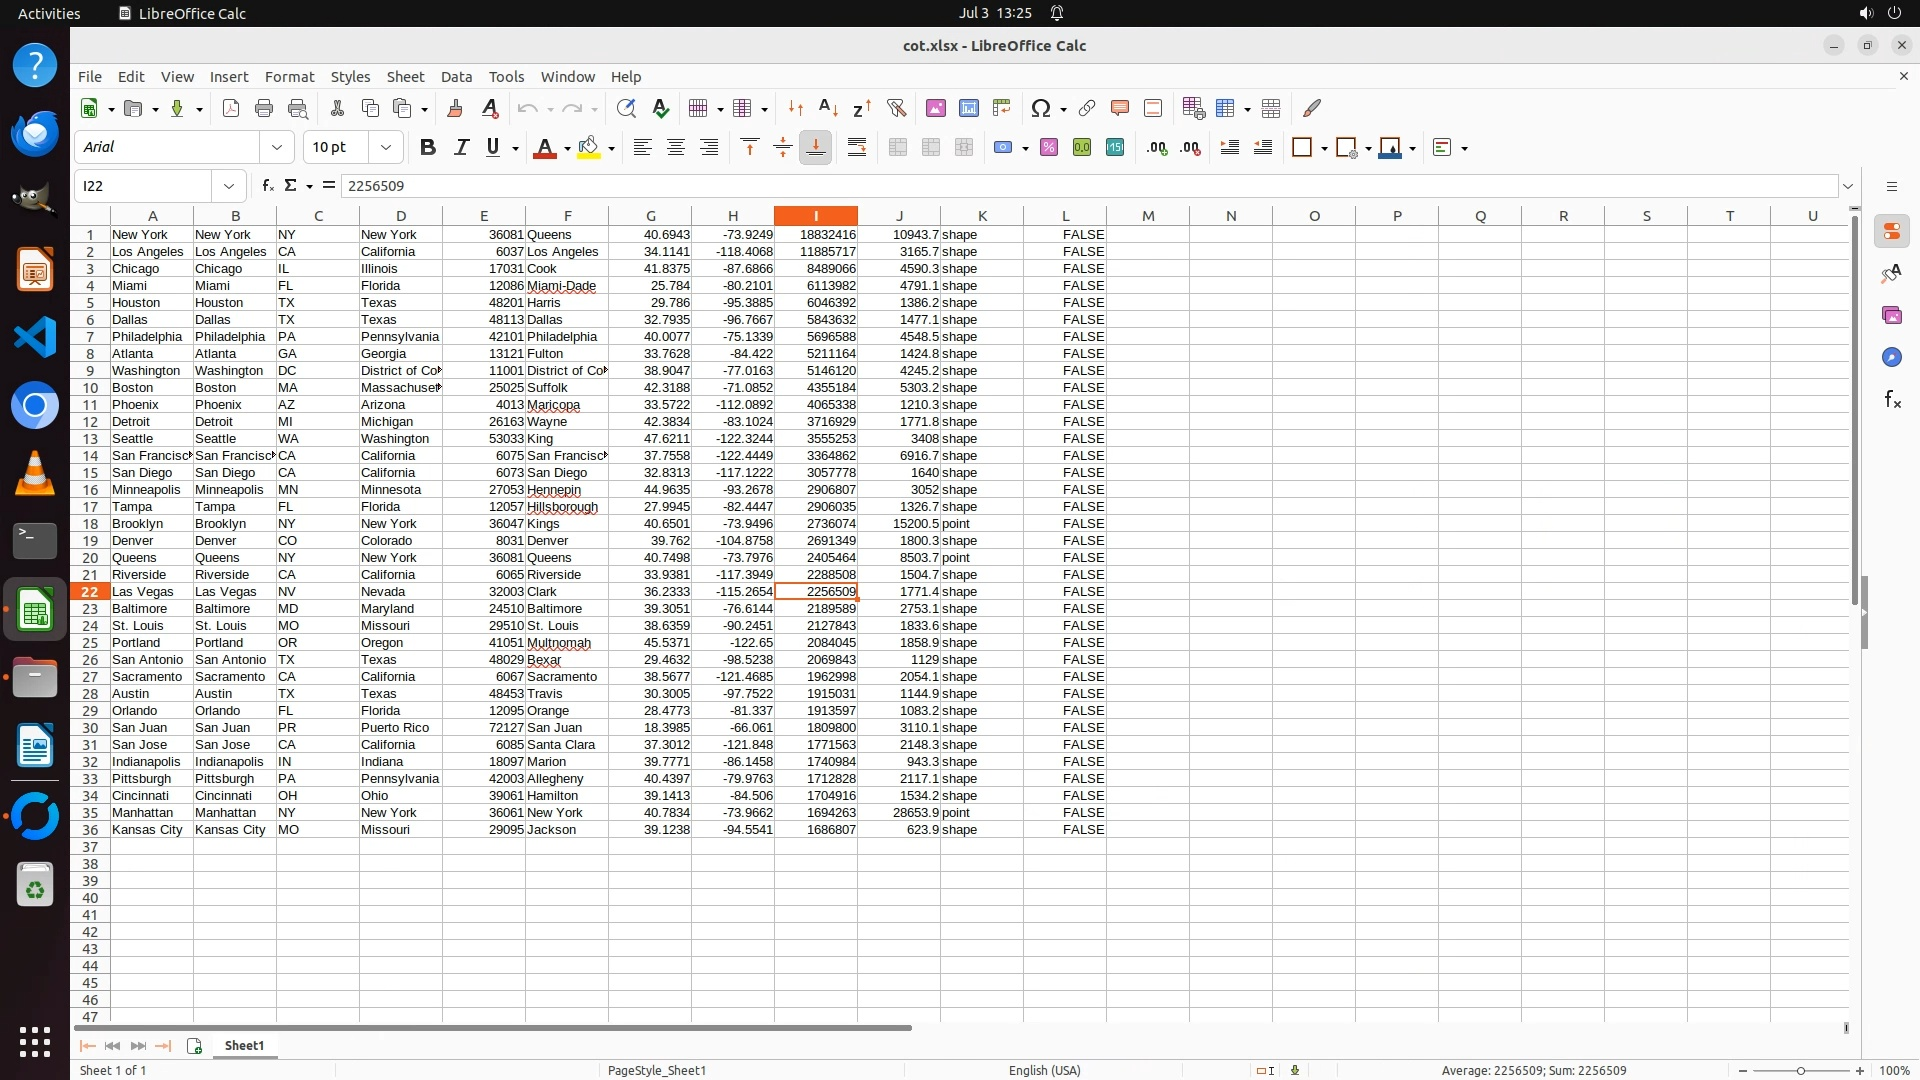Select the Sheet1 tab

point(244,1045)
